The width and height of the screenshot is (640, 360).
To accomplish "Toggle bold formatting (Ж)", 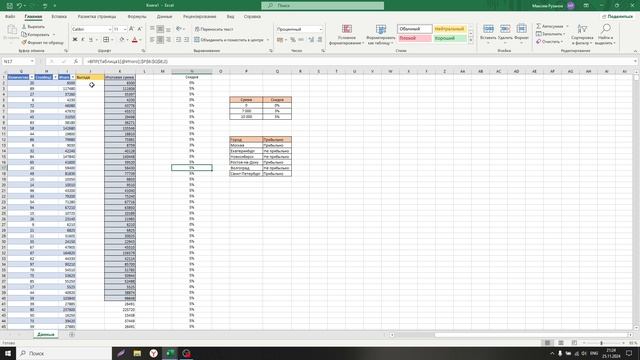I will pyautogui.click(x=75, y=40).
